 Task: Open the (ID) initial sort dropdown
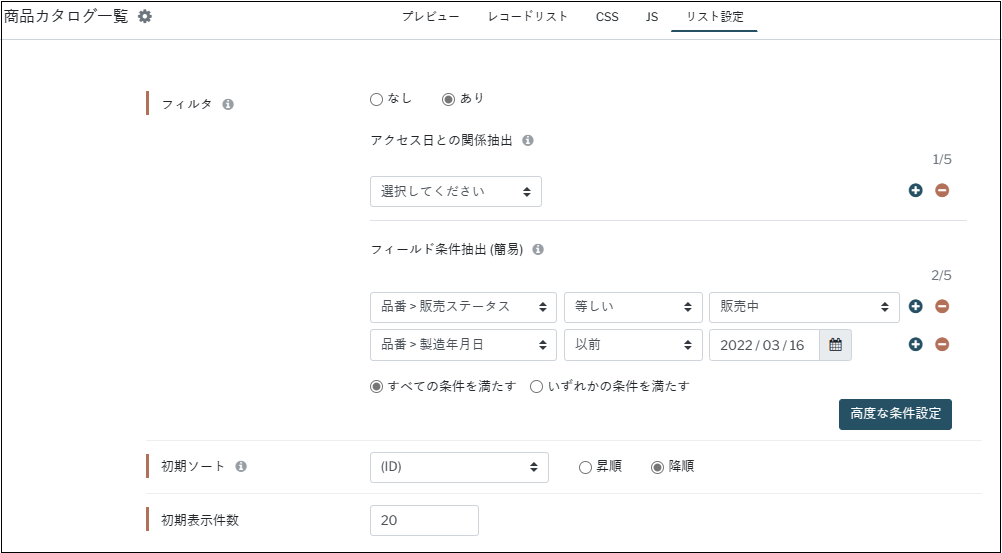point(459,467)
